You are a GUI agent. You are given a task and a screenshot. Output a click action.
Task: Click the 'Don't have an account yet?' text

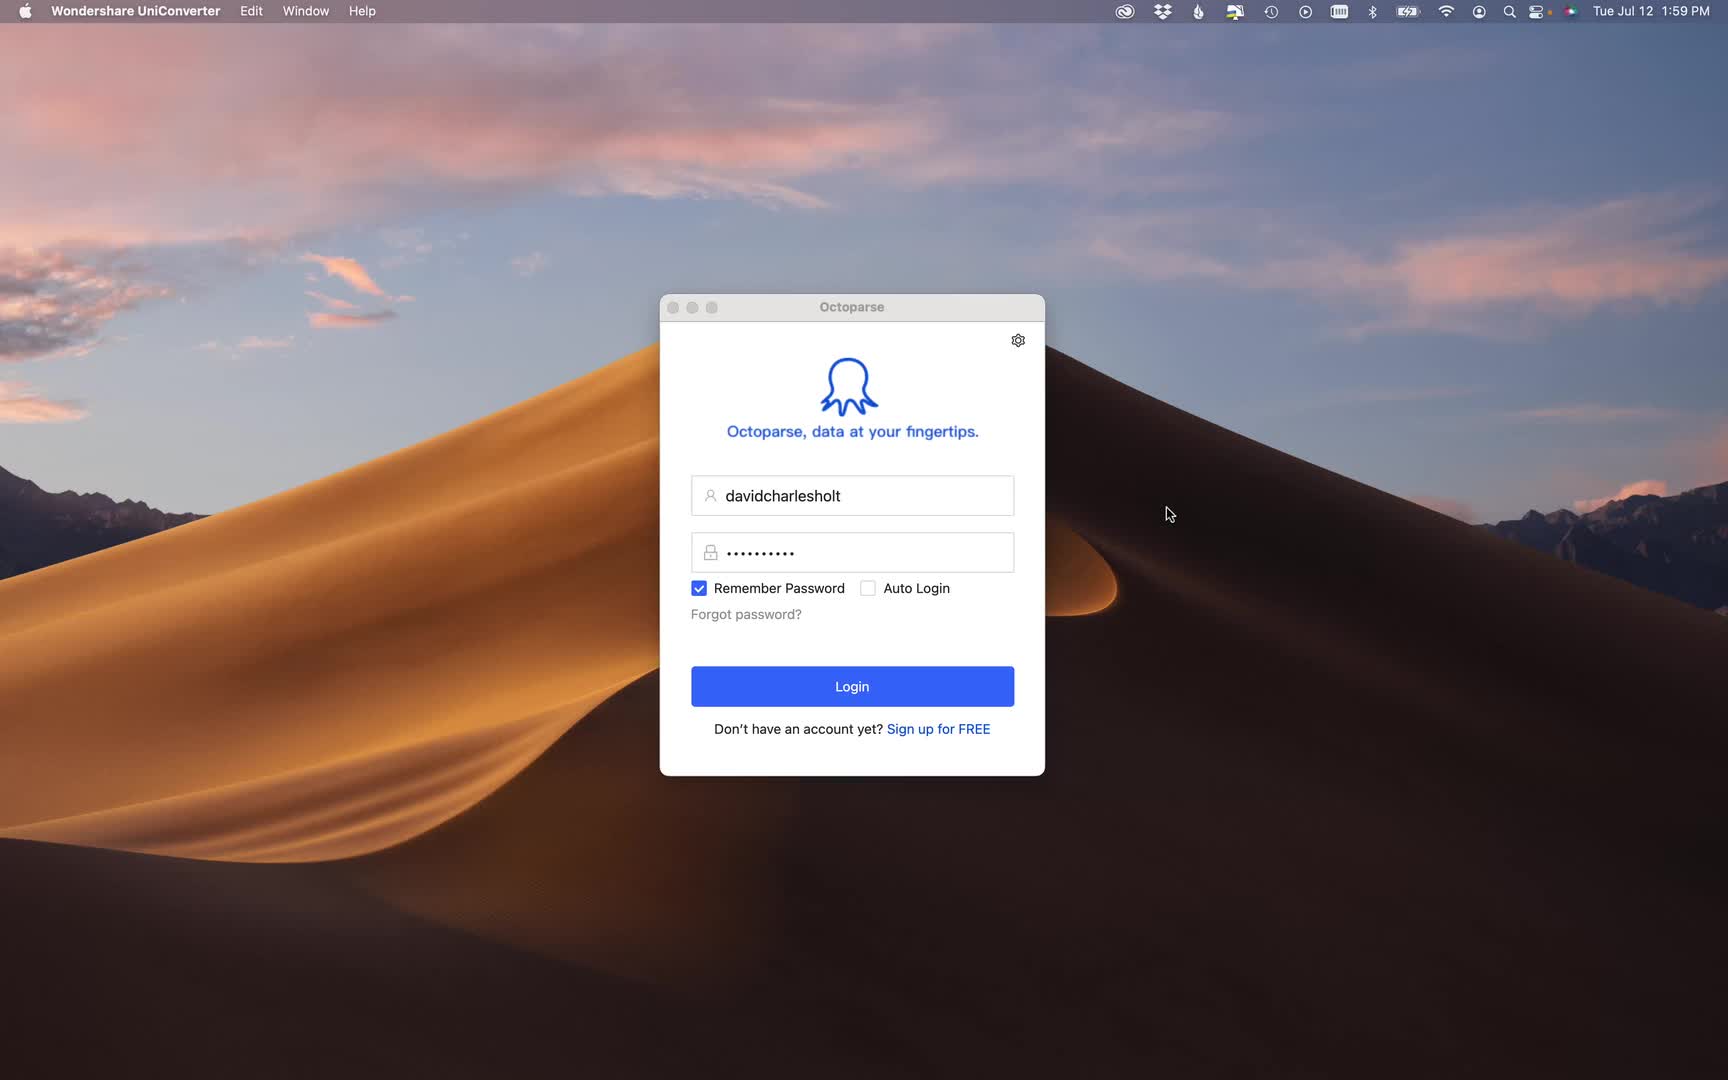[798, 729]
